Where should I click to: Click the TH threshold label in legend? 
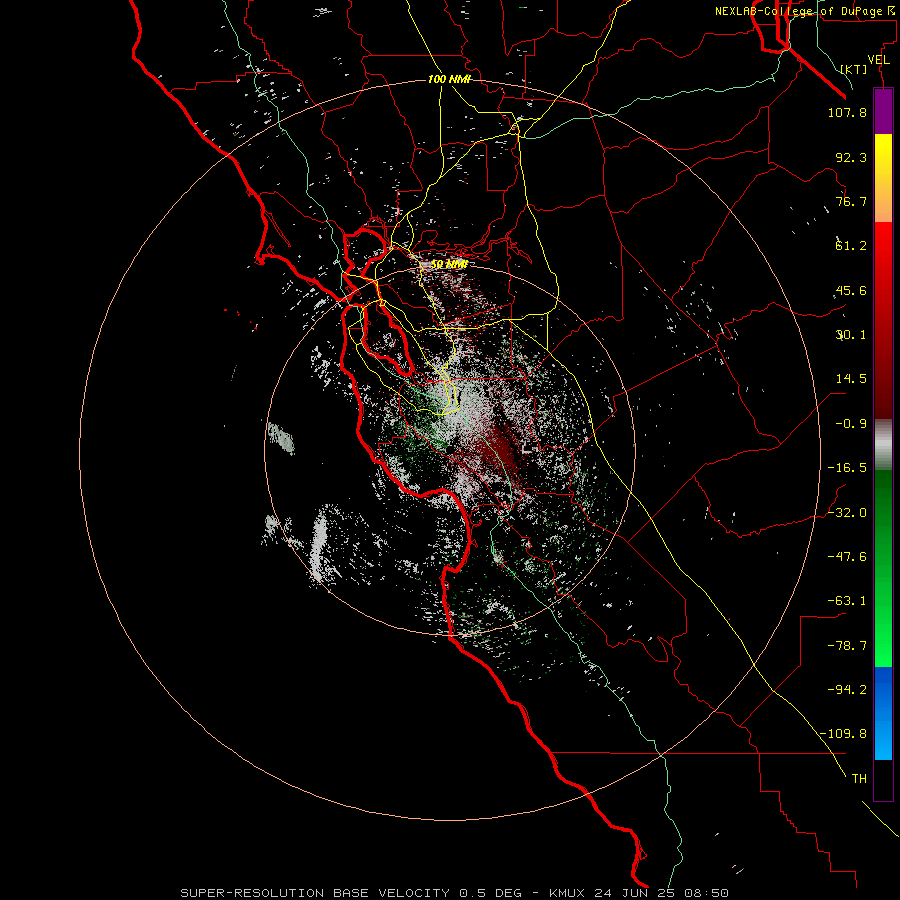click(x=859, y=779)
